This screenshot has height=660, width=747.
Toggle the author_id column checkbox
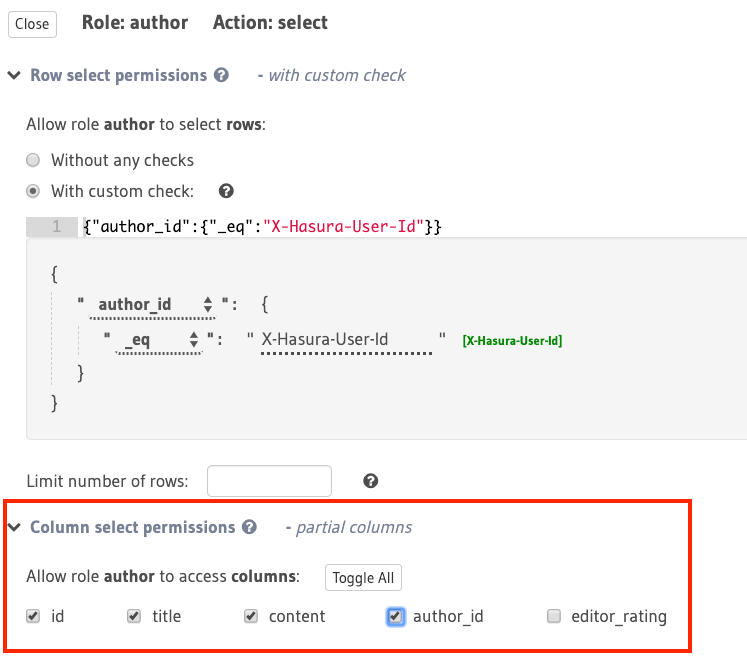tap(395, 616)
